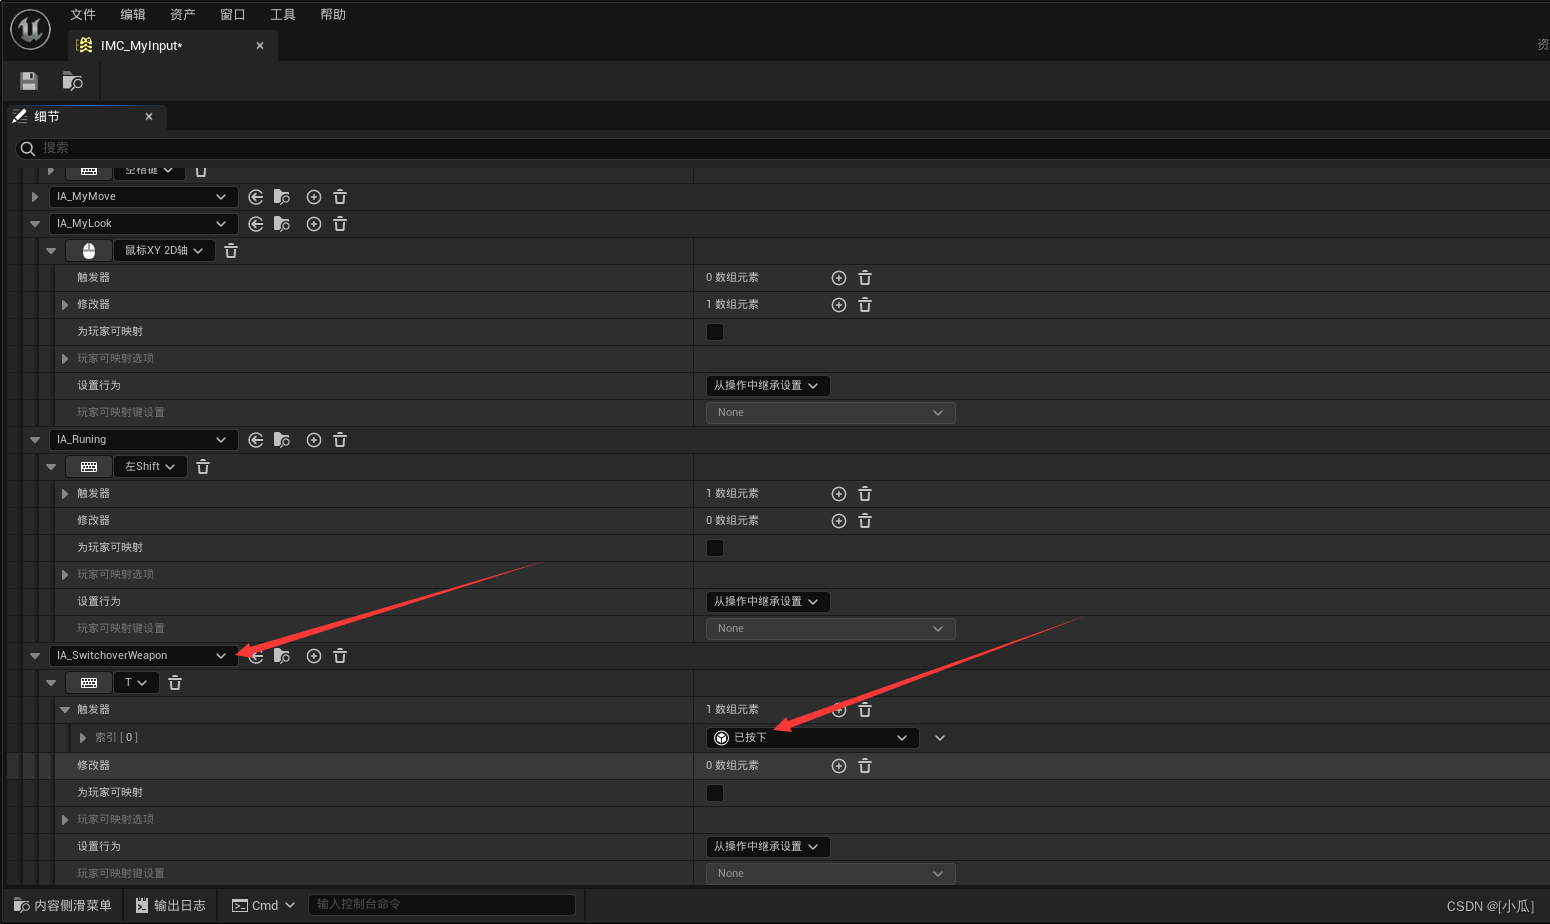Toggle 为玩家可映射 checkbox under IA_Runing
The image size is (1550, 924).
[715, 548]
